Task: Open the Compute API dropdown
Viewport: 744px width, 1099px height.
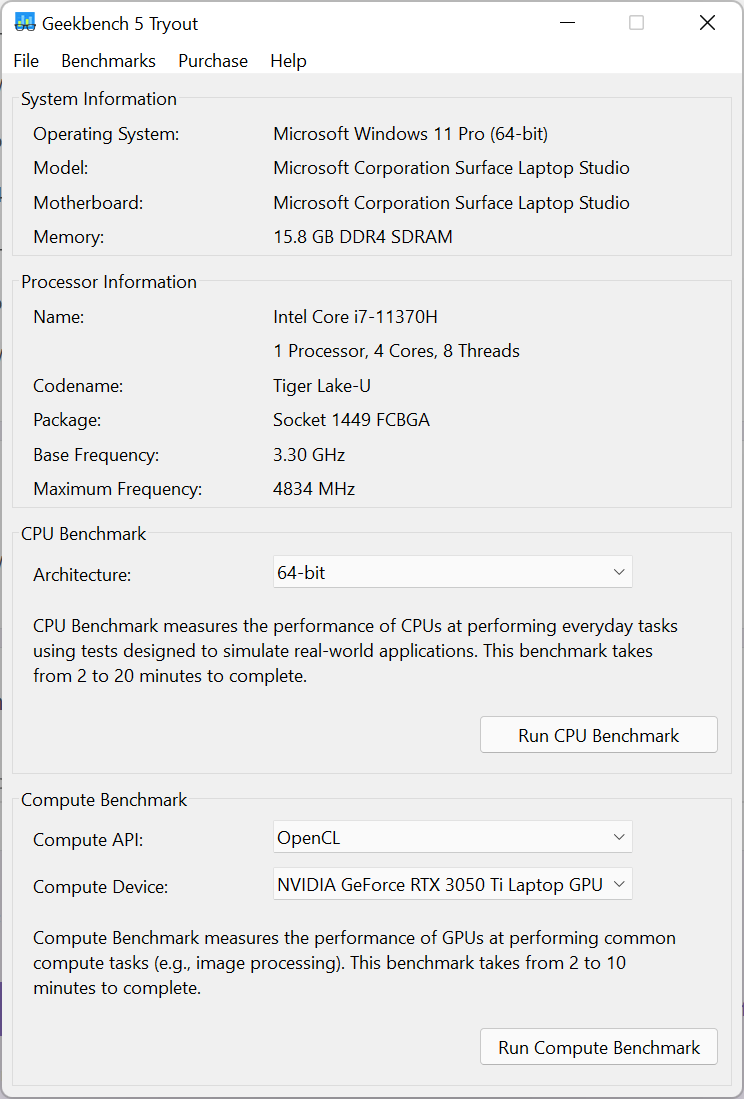Action: [x=452, y=836]
